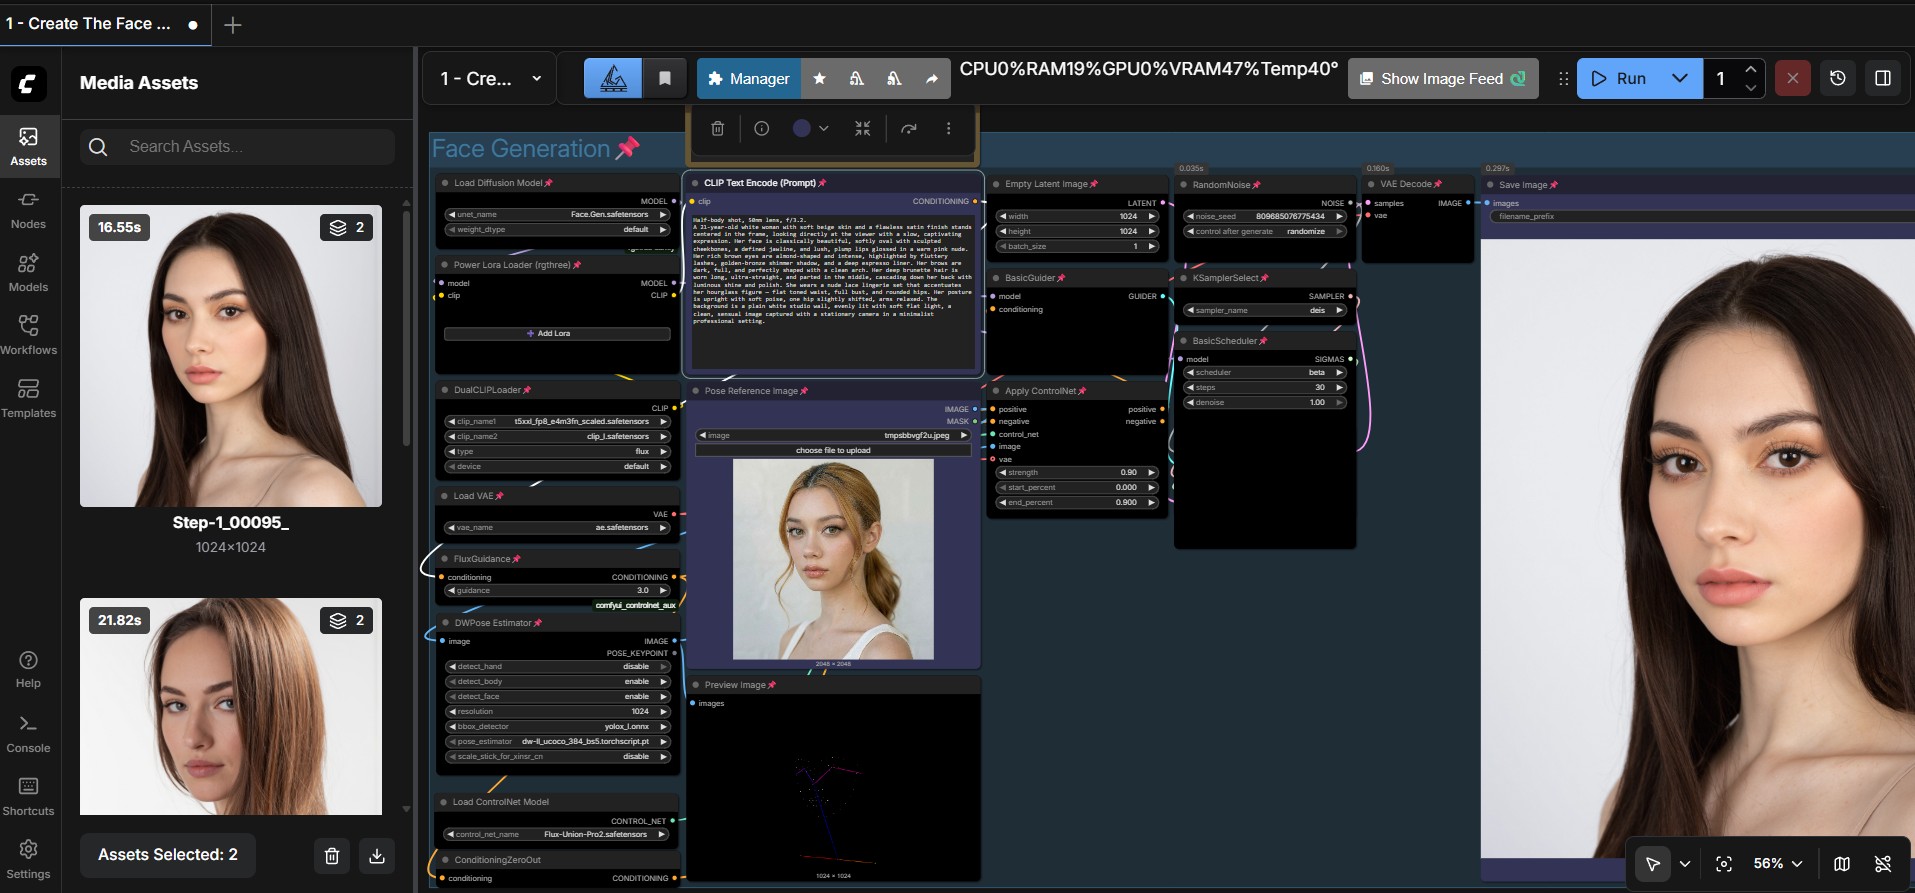Select the Step-1_00095_ asset thumbnail
Viewport: 1915px width, 893px height.
pyautogui.click(x=231, y=356)
